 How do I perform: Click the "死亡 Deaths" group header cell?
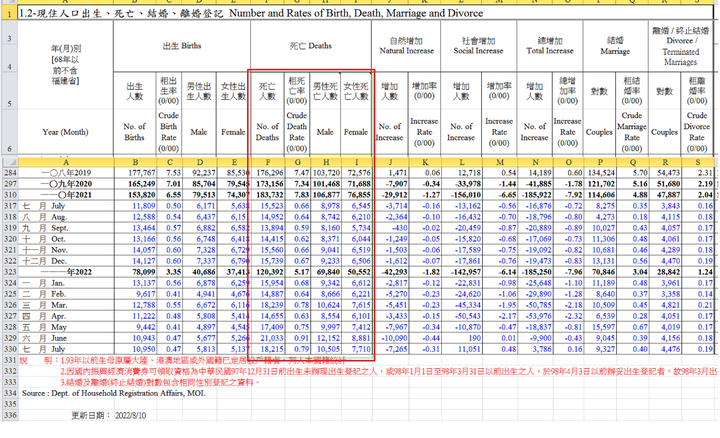(310, 46)
